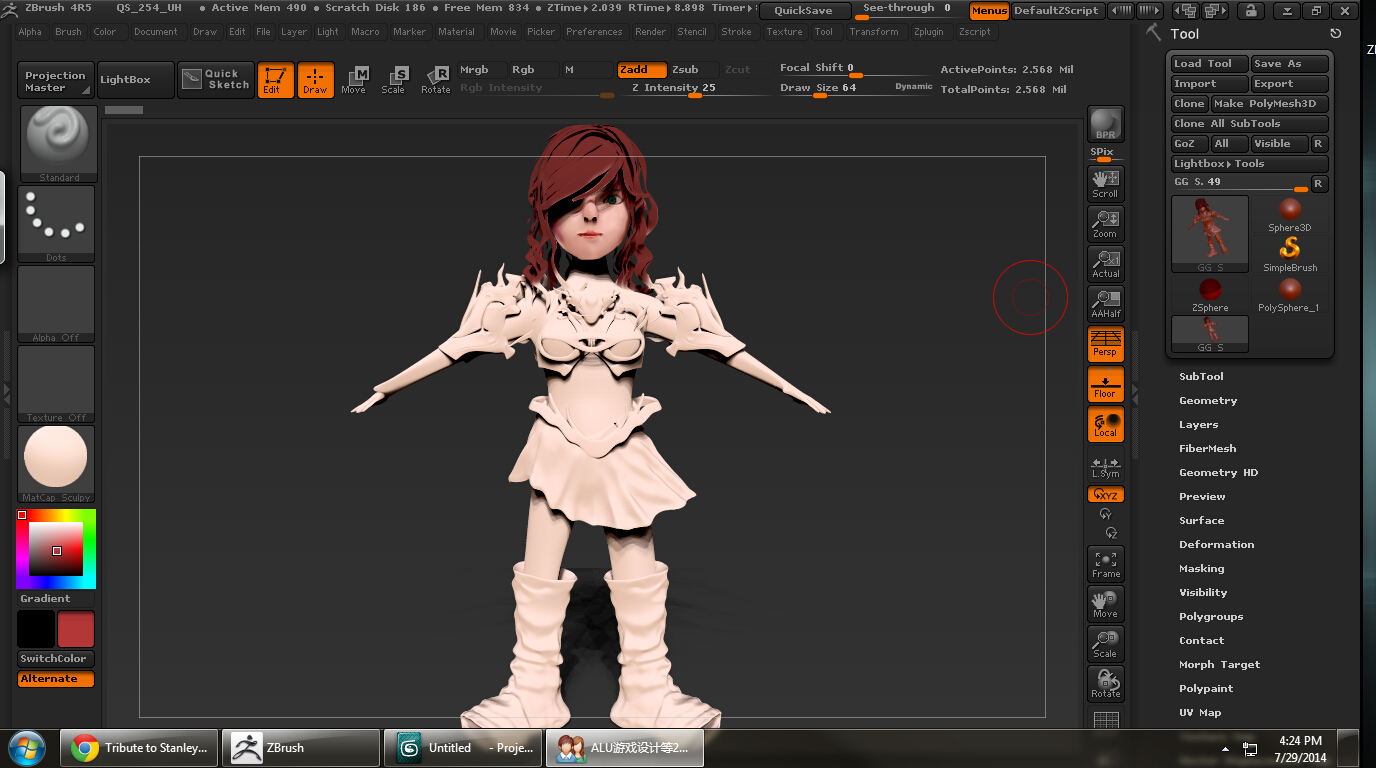Click the BPR render icon
1376x768 pixels.
pos(1105,124)
